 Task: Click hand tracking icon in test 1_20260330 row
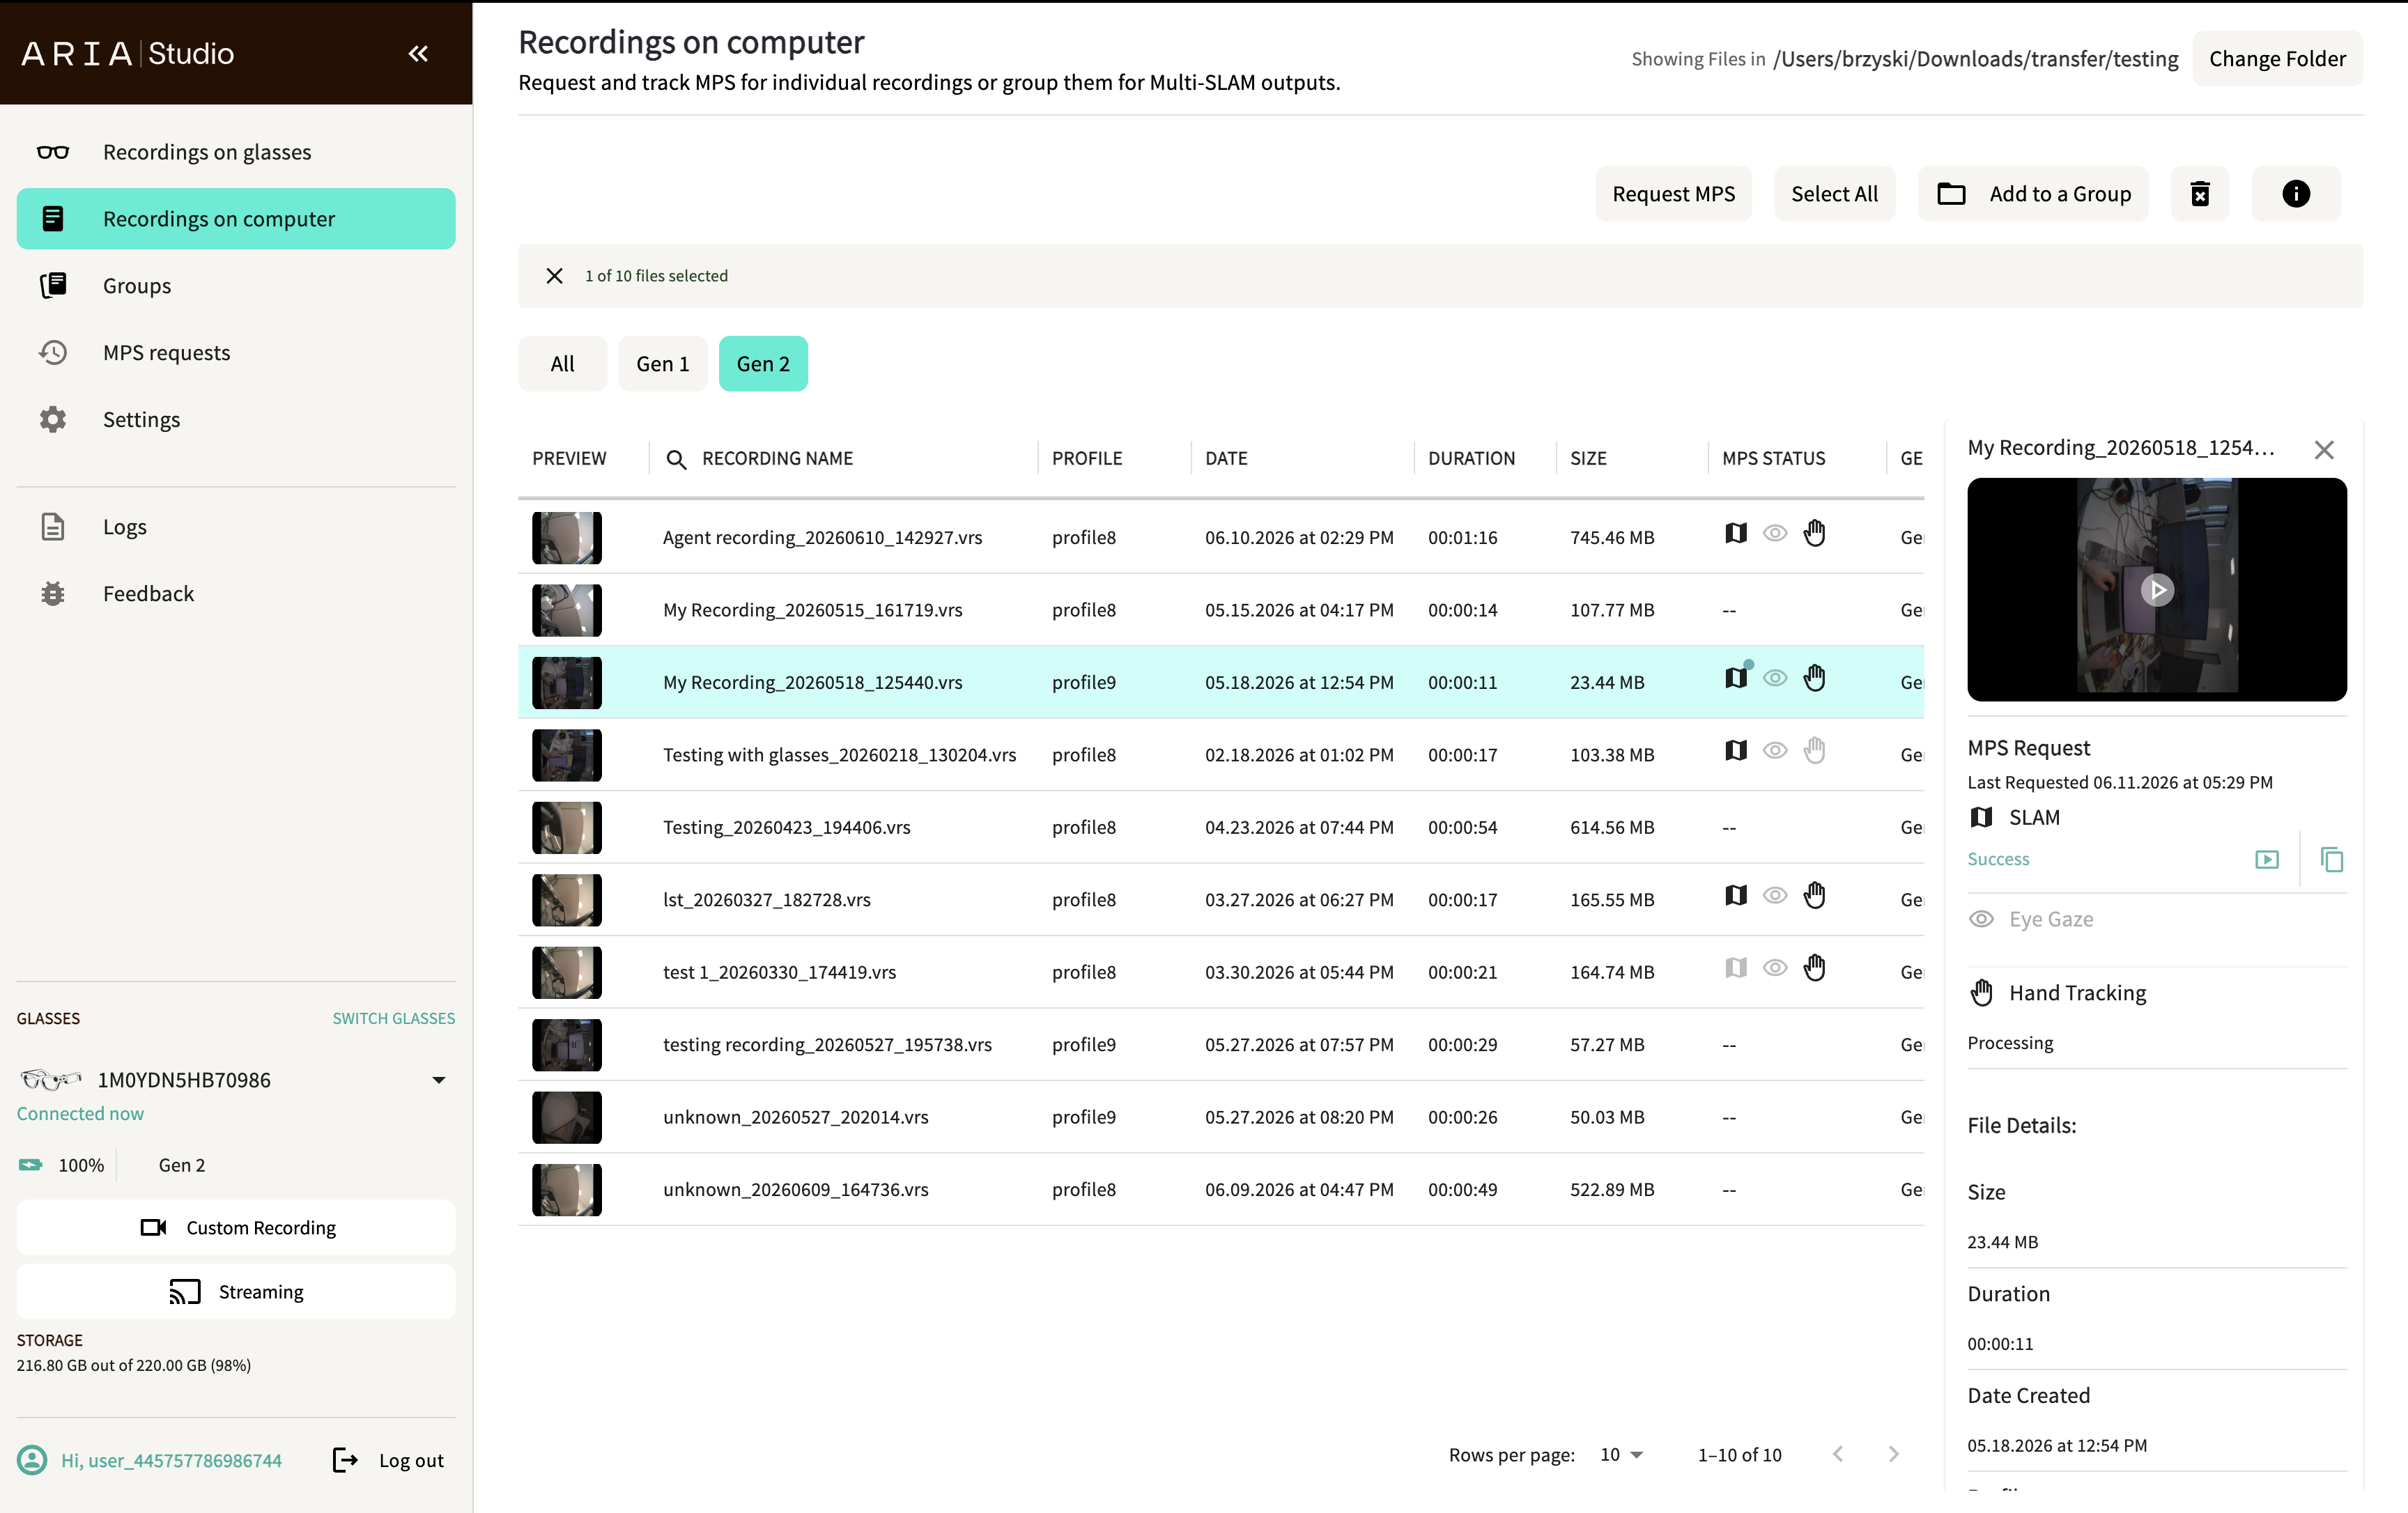point(1815,968)
